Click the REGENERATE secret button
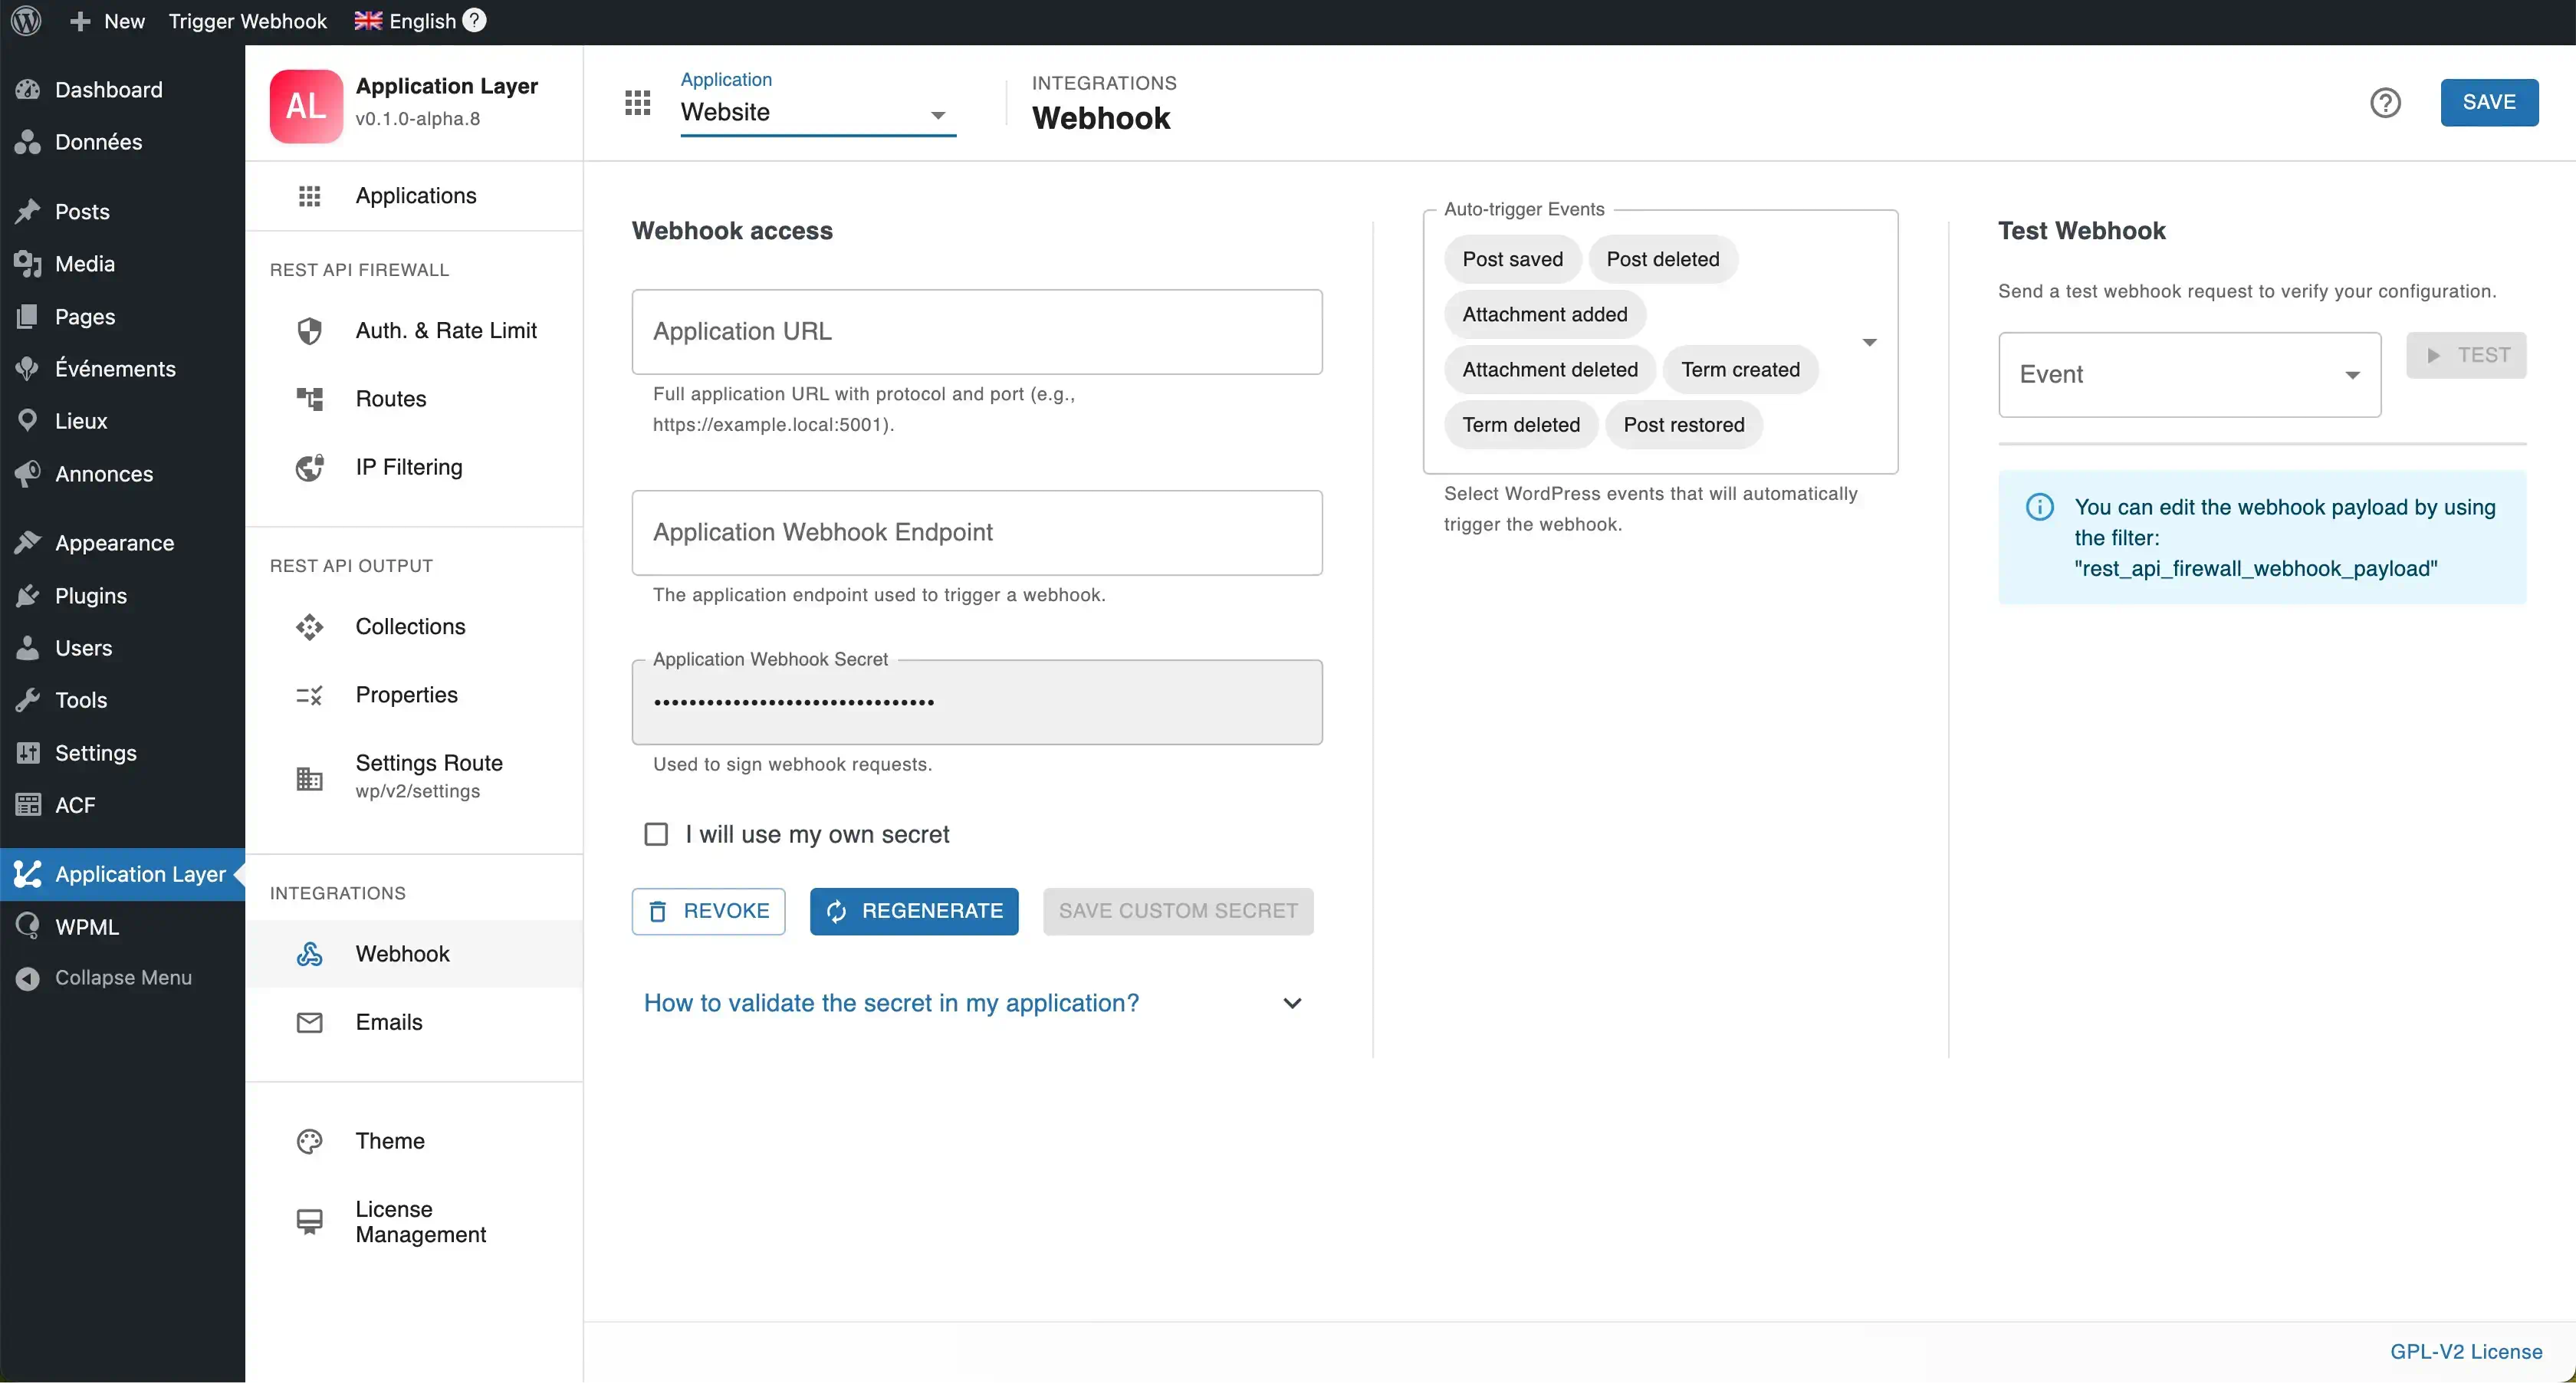This screenshot has height=1384, width=2576. (x=913, y=911)
